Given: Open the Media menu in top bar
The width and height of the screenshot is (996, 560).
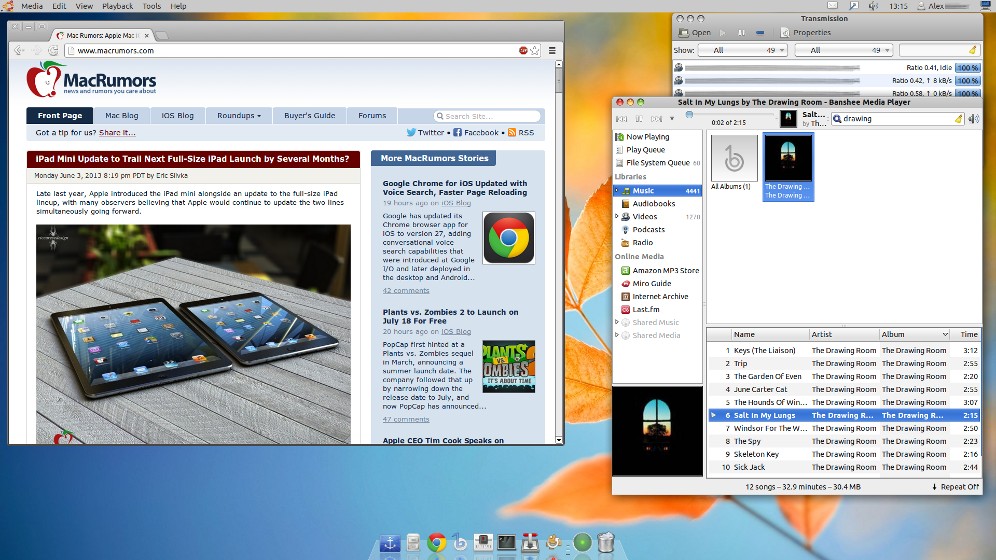Looking at the screenshot, I should (x=32, y=6).
